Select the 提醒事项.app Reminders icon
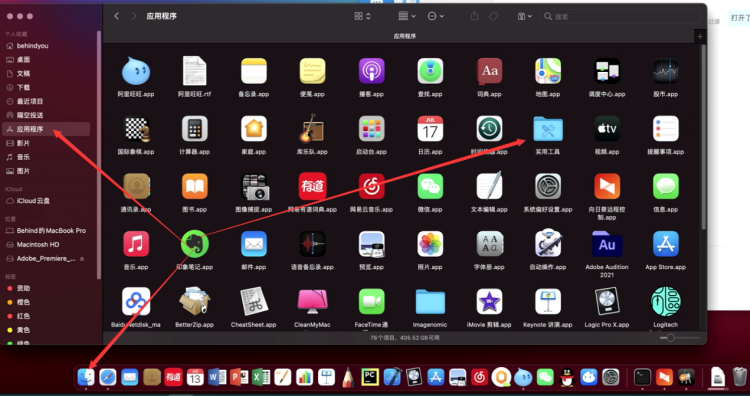The image size is (750, 396). 666,129
